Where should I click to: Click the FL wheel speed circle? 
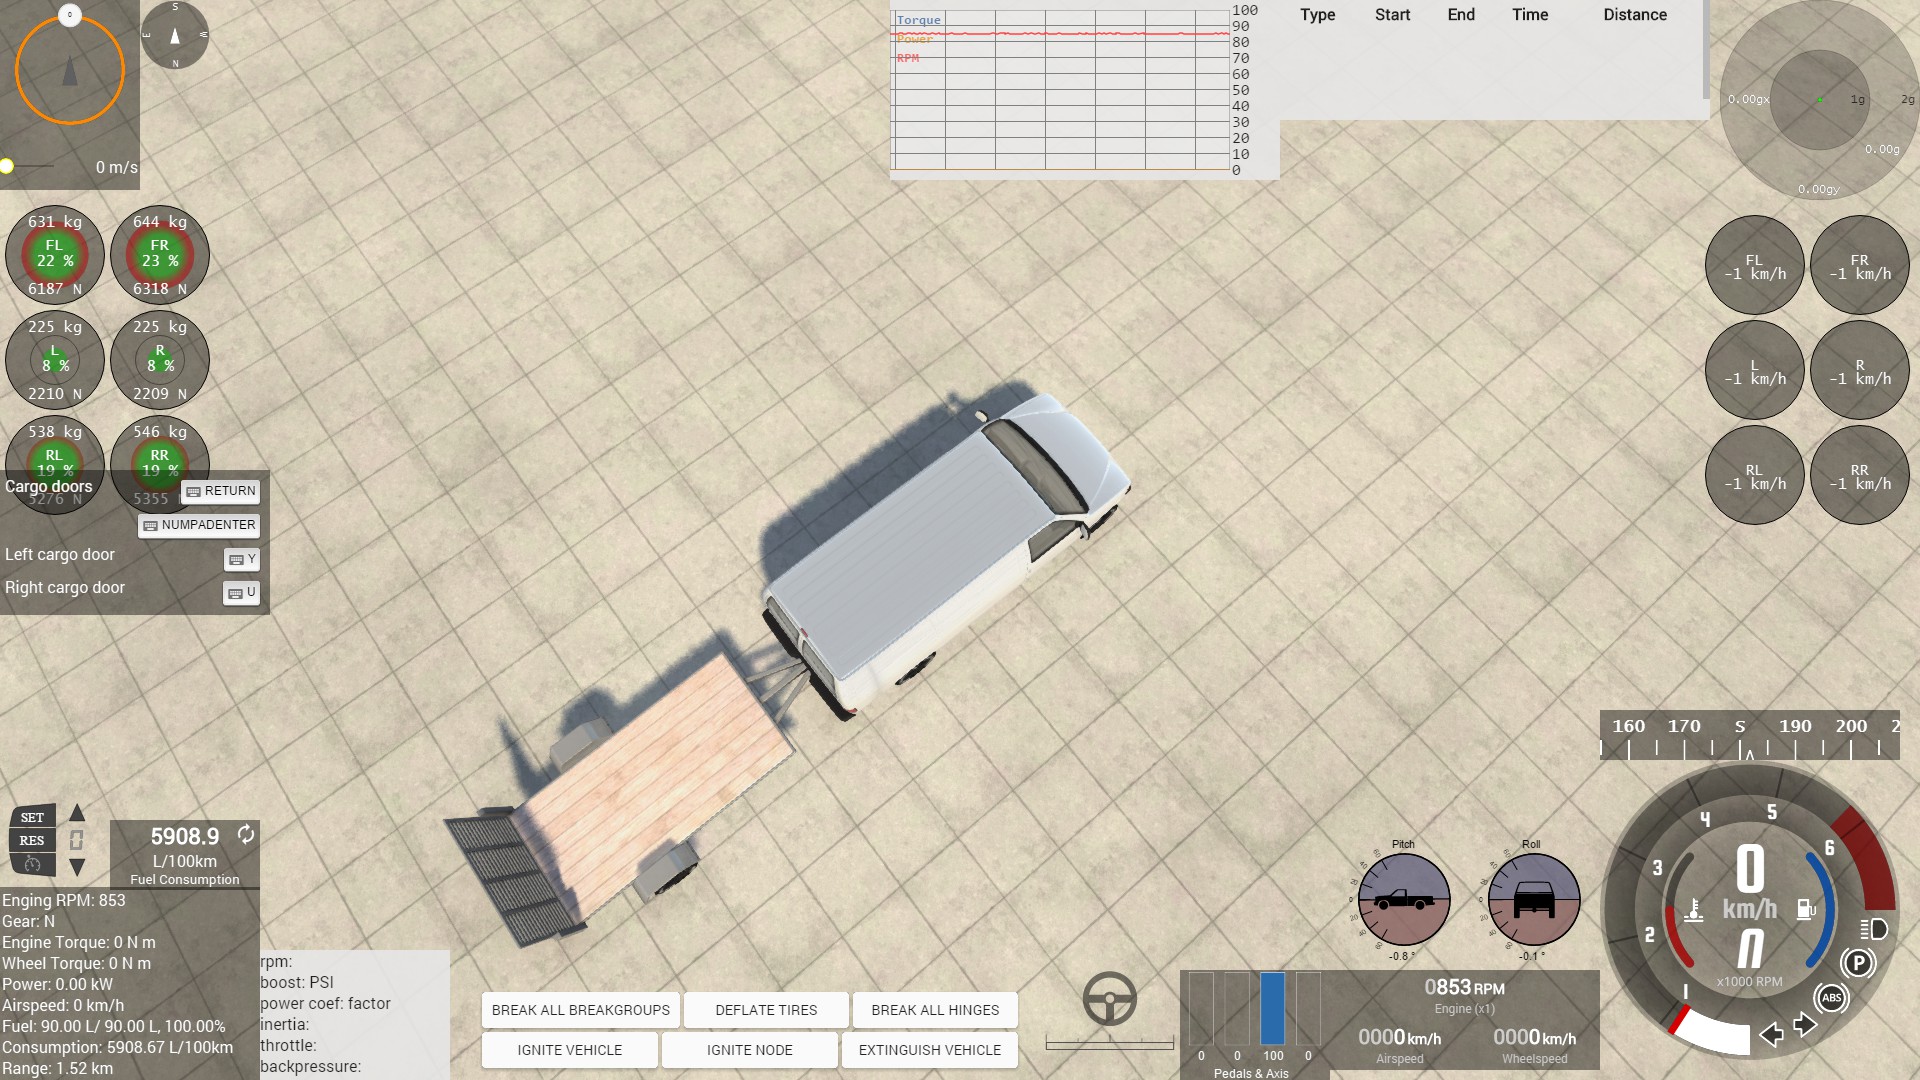(x=1755, y=265)
